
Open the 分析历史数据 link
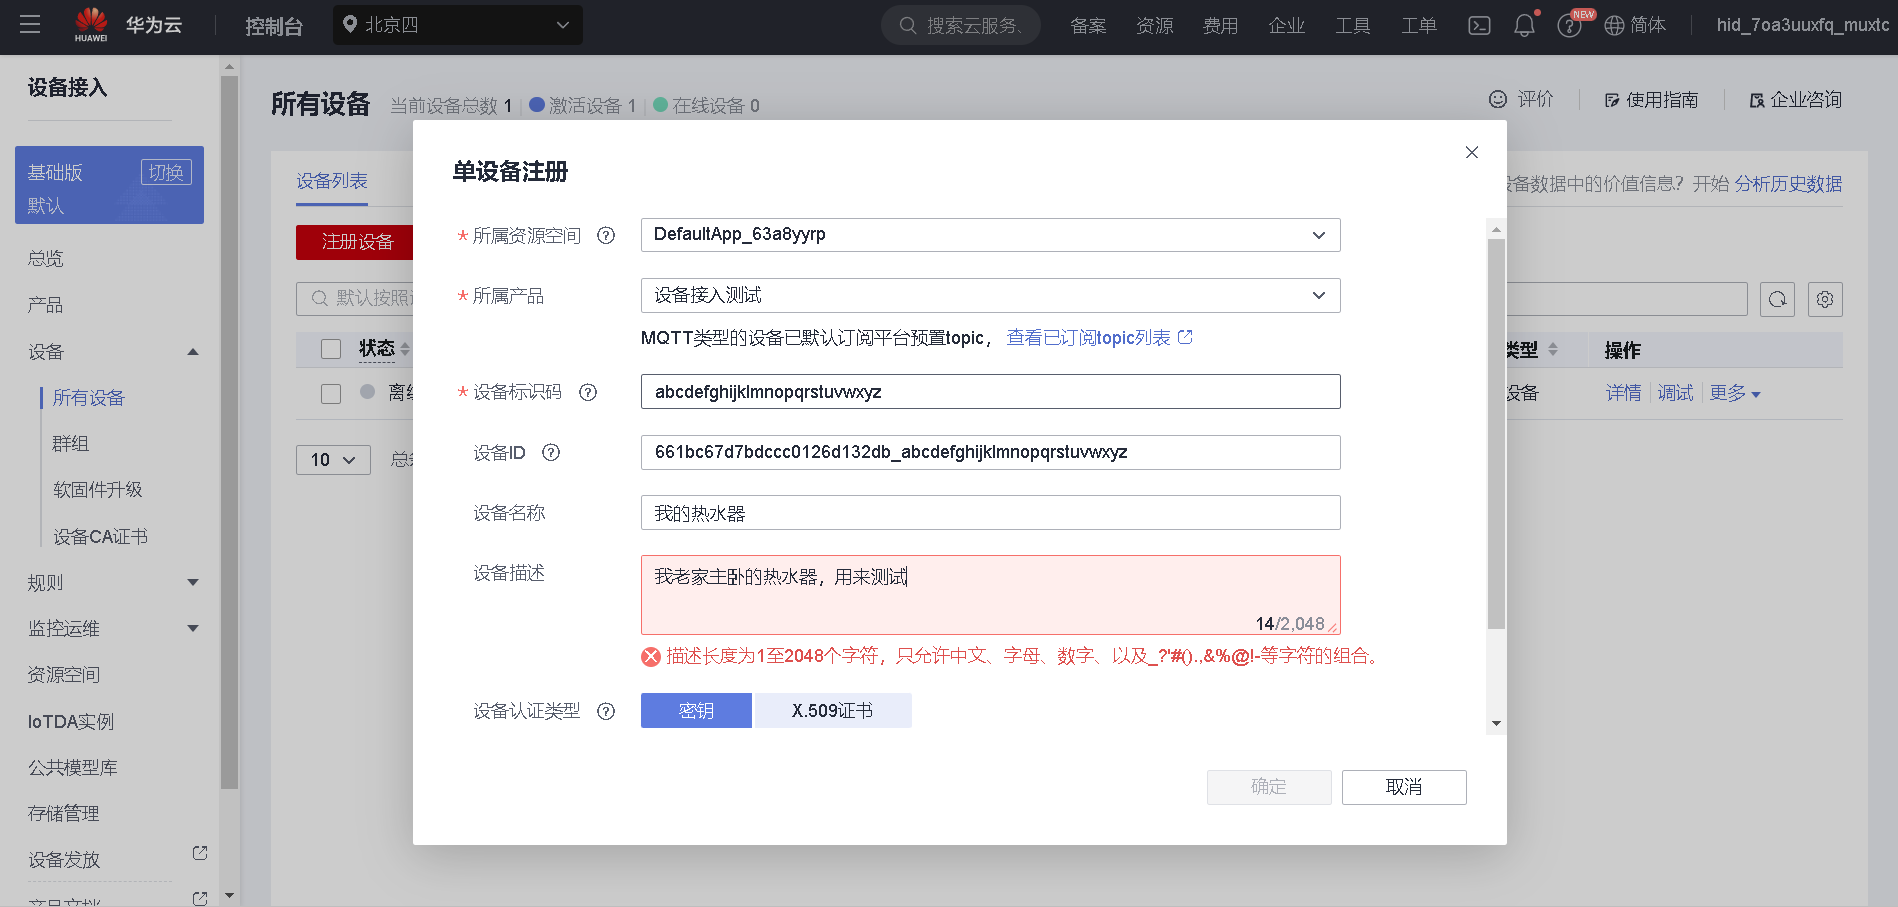1788,184
